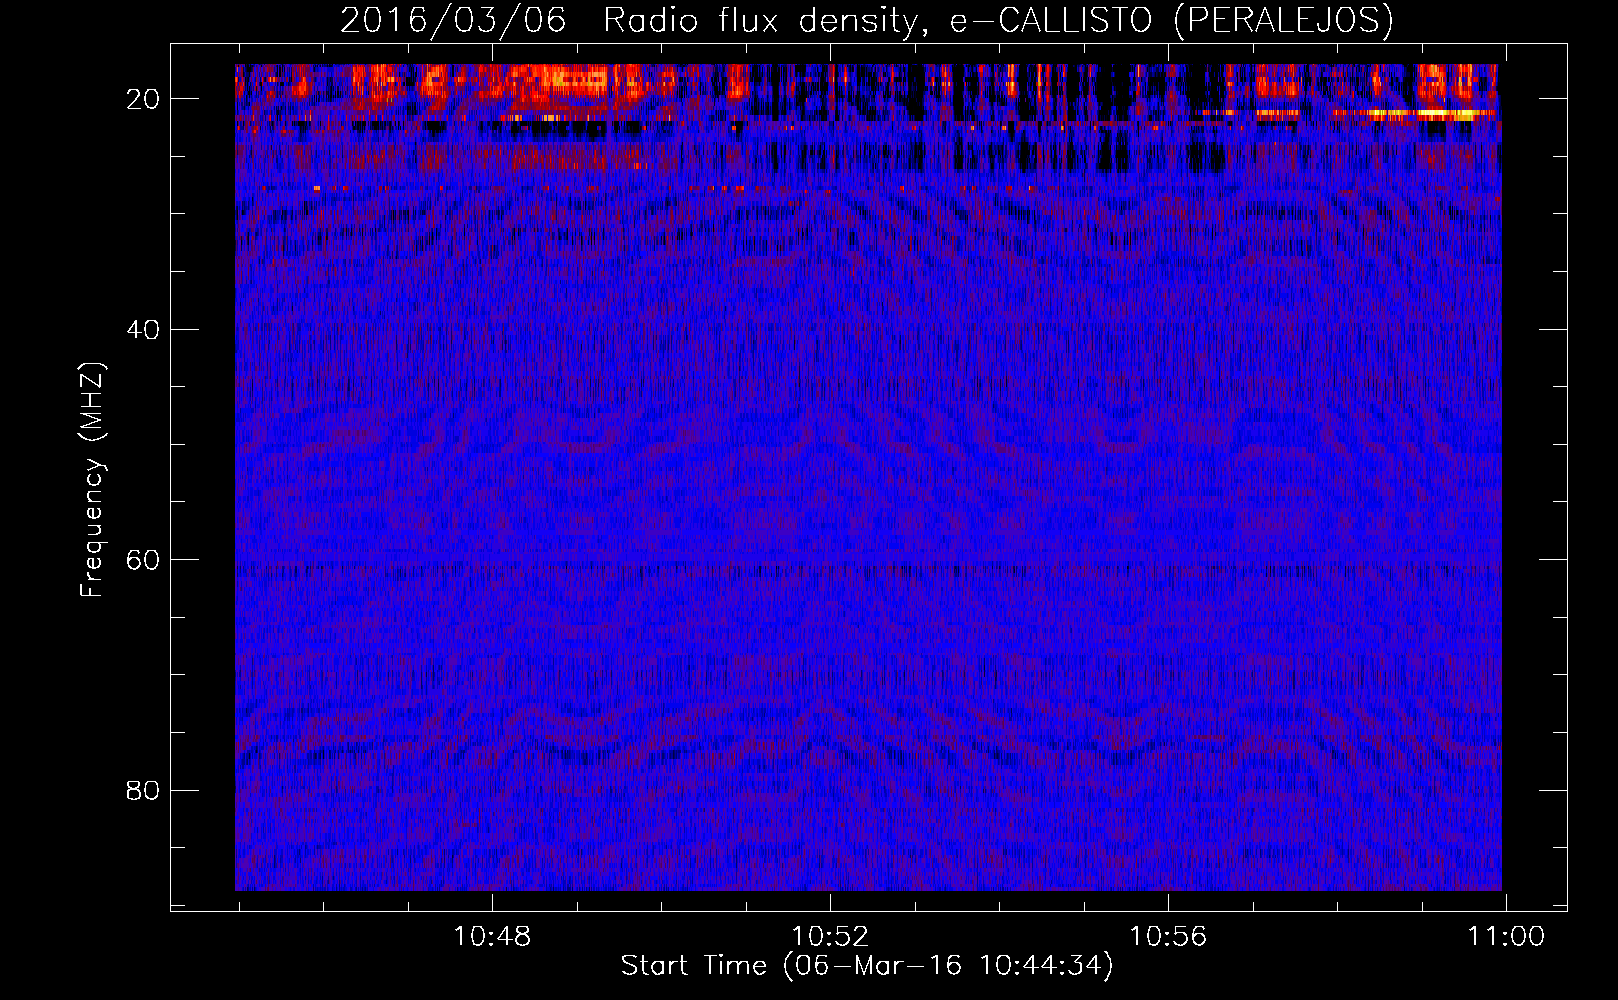Click the 60 MHz frequency label

coord(144,559)
